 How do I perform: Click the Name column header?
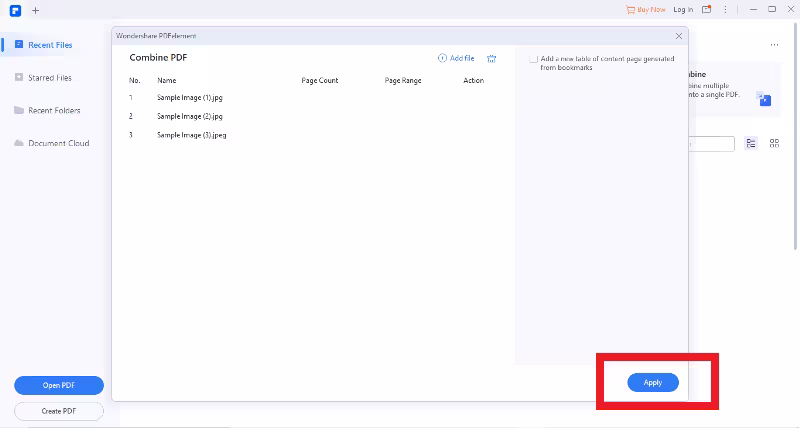167,81
